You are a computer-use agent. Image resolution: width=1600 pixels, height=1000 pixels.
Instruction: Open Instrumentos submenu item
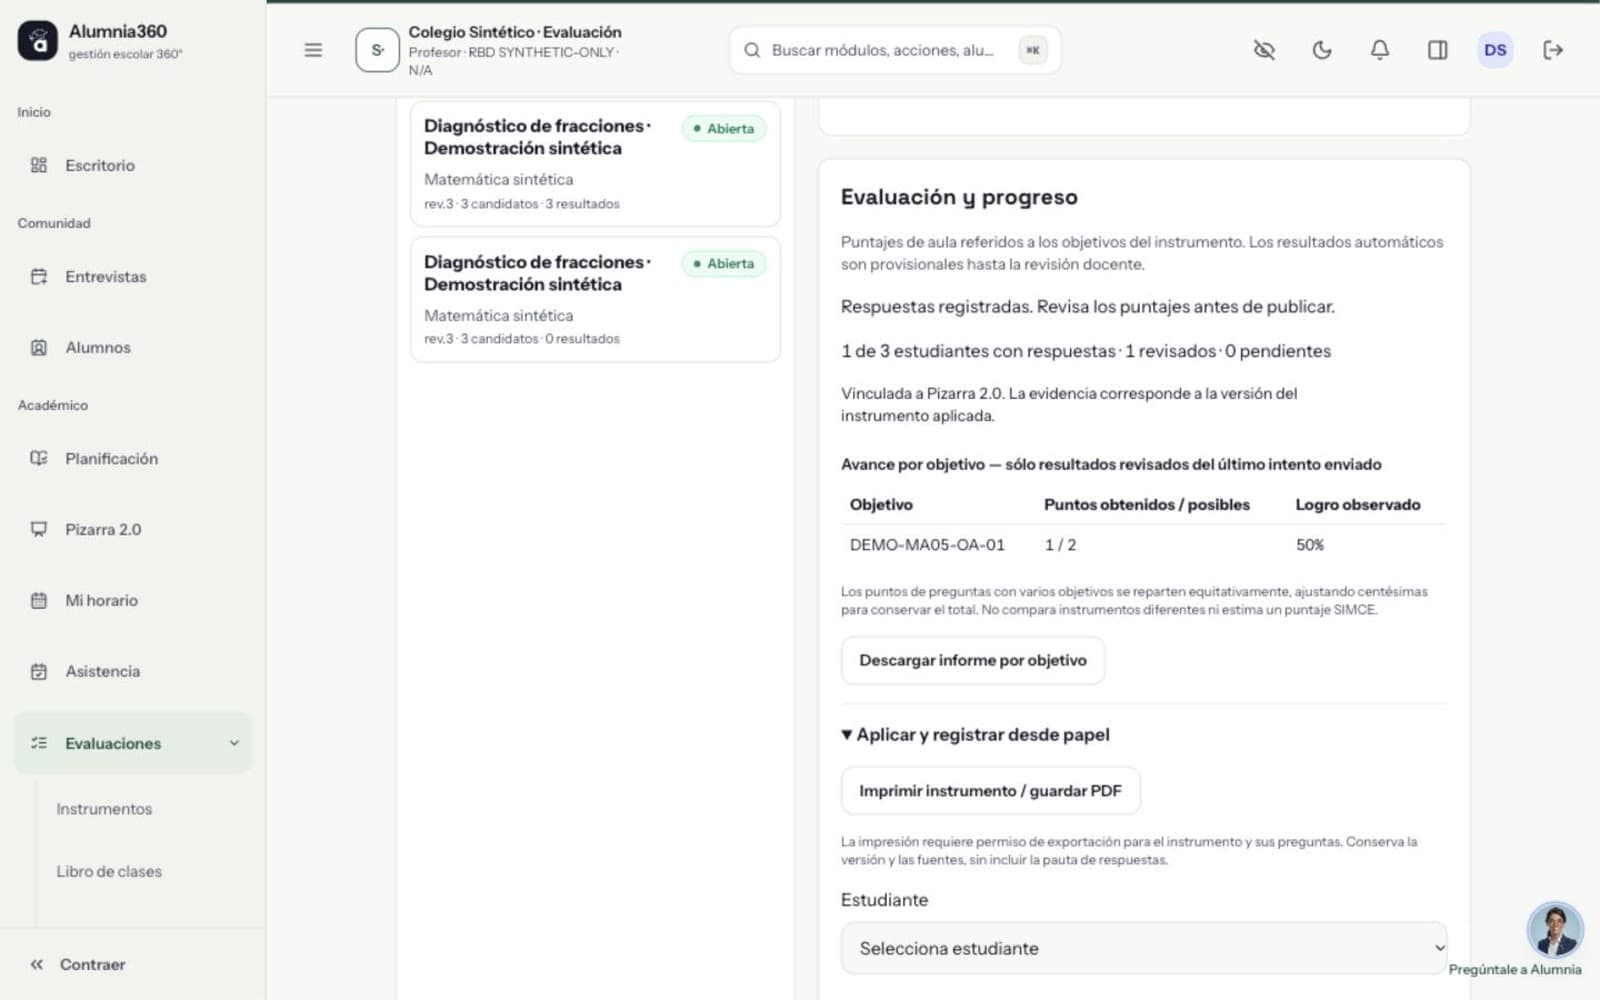point(104,809)
